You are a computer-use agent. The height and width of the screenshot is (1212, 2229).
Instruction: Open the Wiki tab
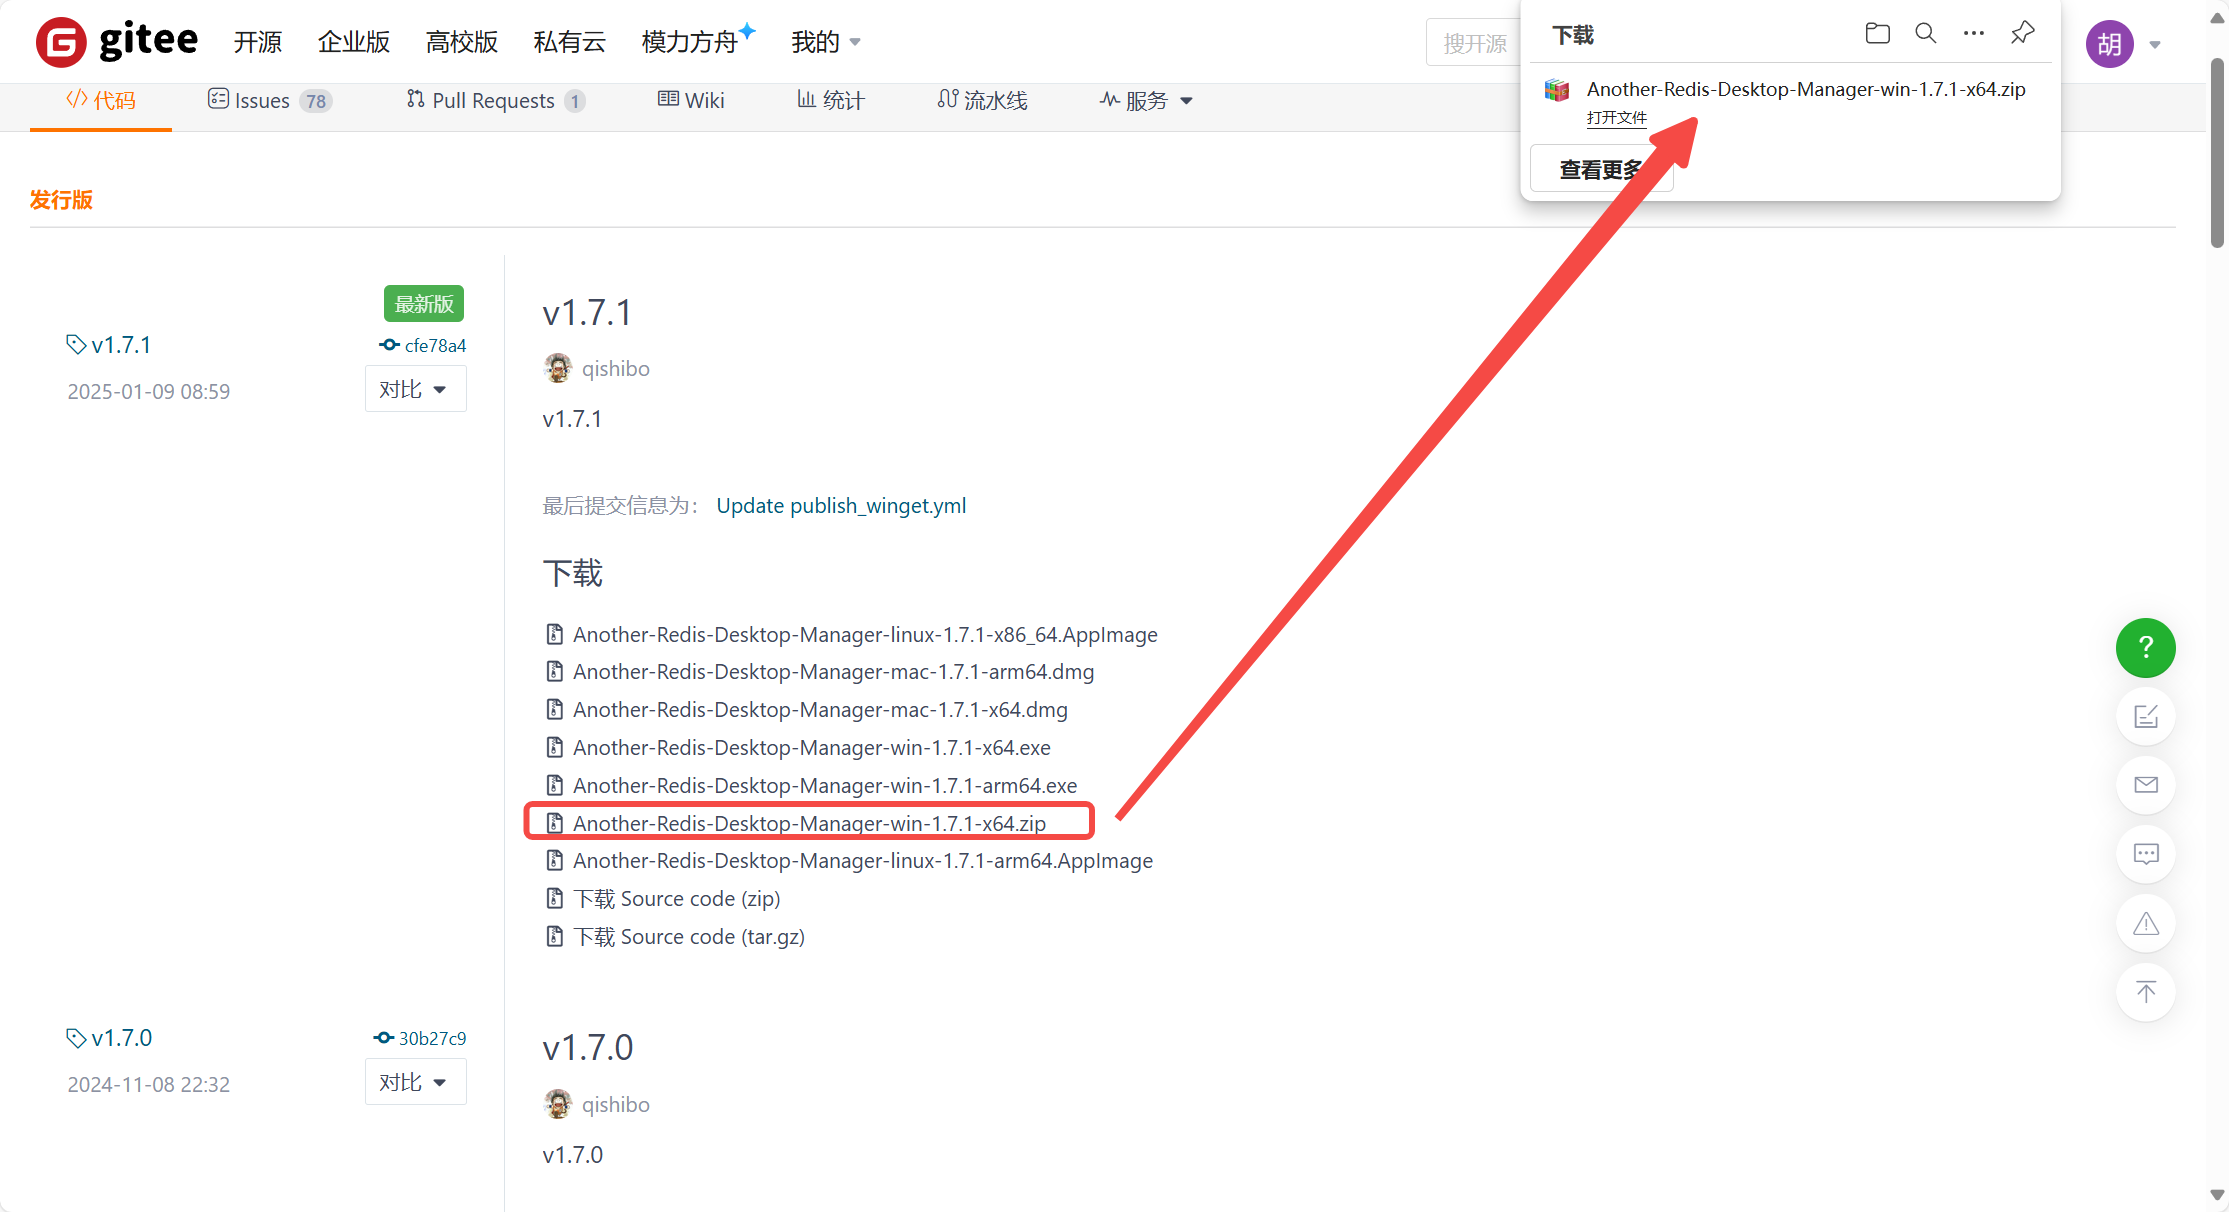[x=691, y=100]
